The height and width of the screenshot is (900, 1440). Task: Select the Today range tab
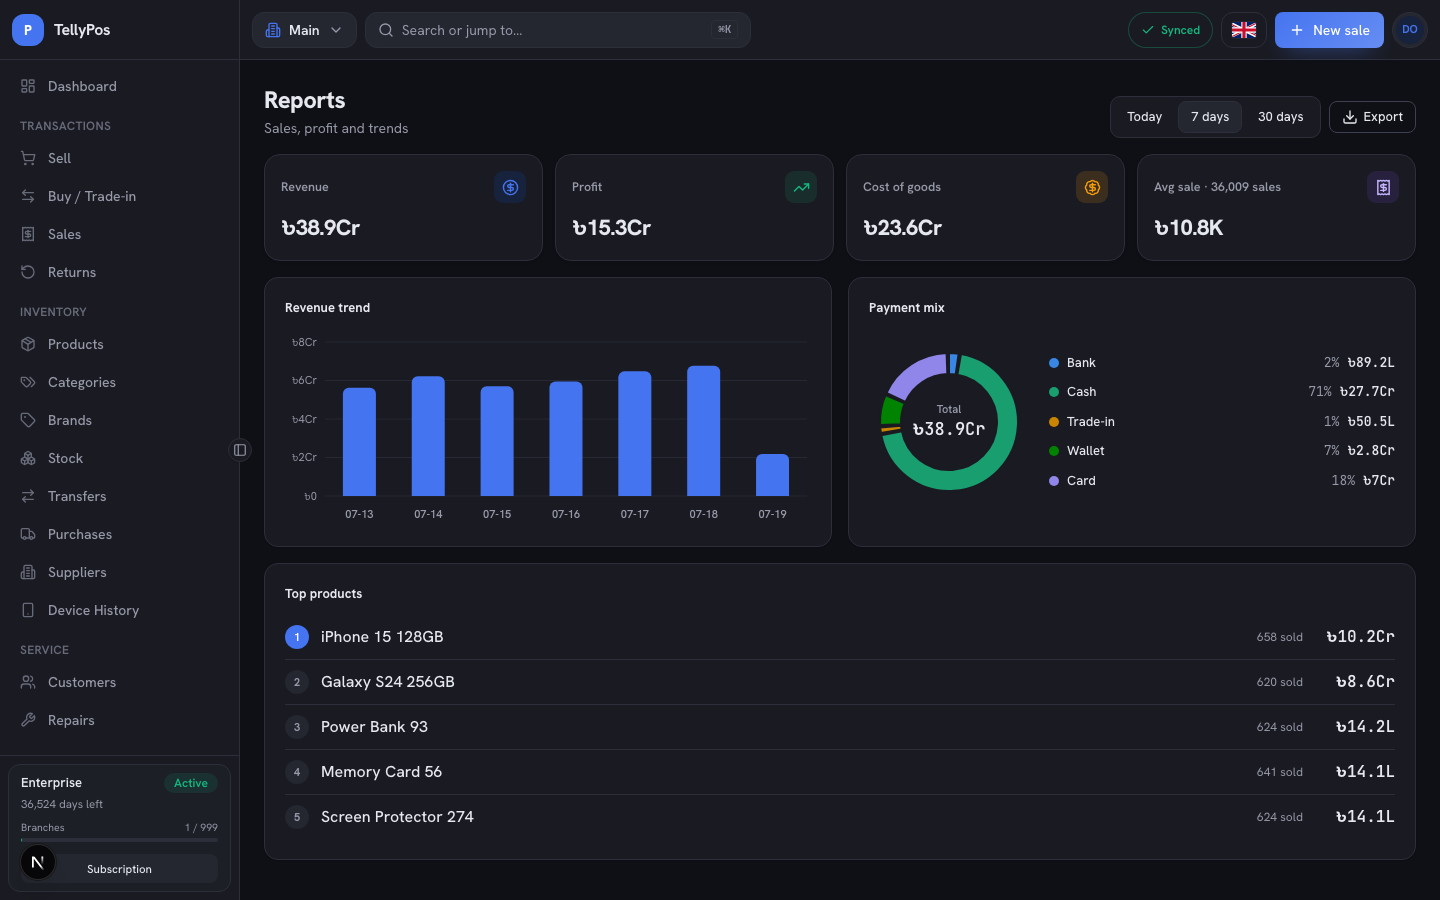(1144, 117)
